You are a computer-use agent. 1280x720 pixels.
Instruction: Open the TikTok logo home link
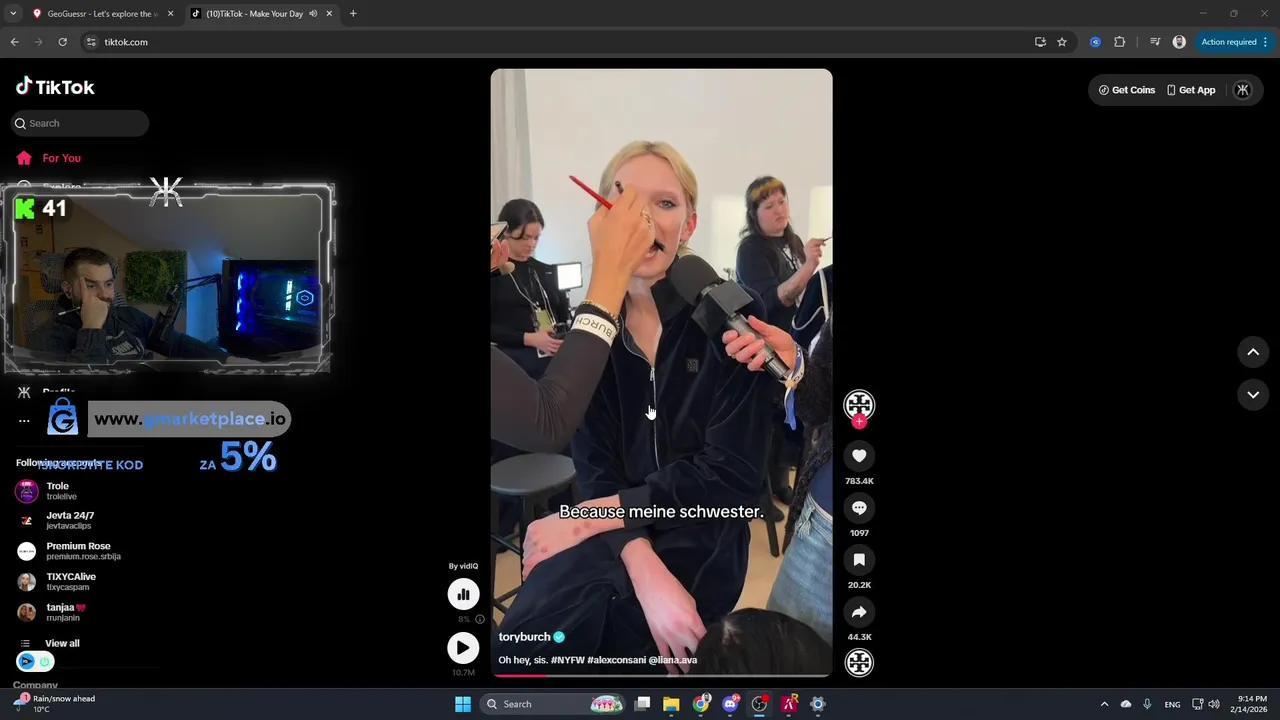[x=55, y=87]
